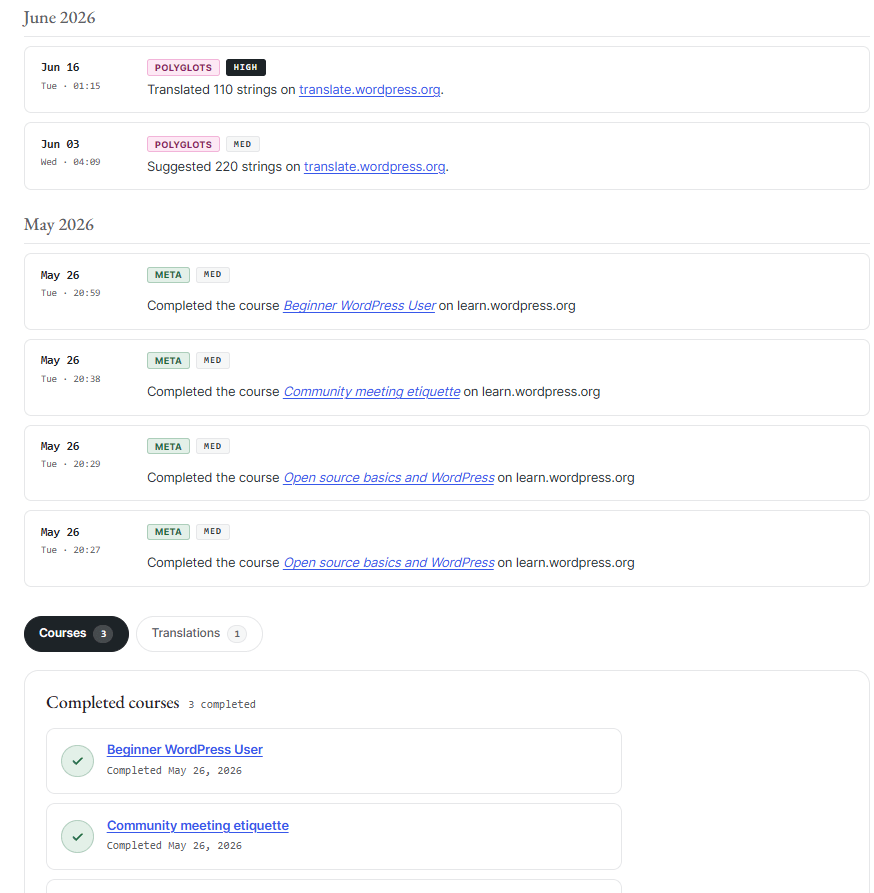
Task: Click POLYGLOTS badge on Jun 03 entry
Action: click(183, 144)
